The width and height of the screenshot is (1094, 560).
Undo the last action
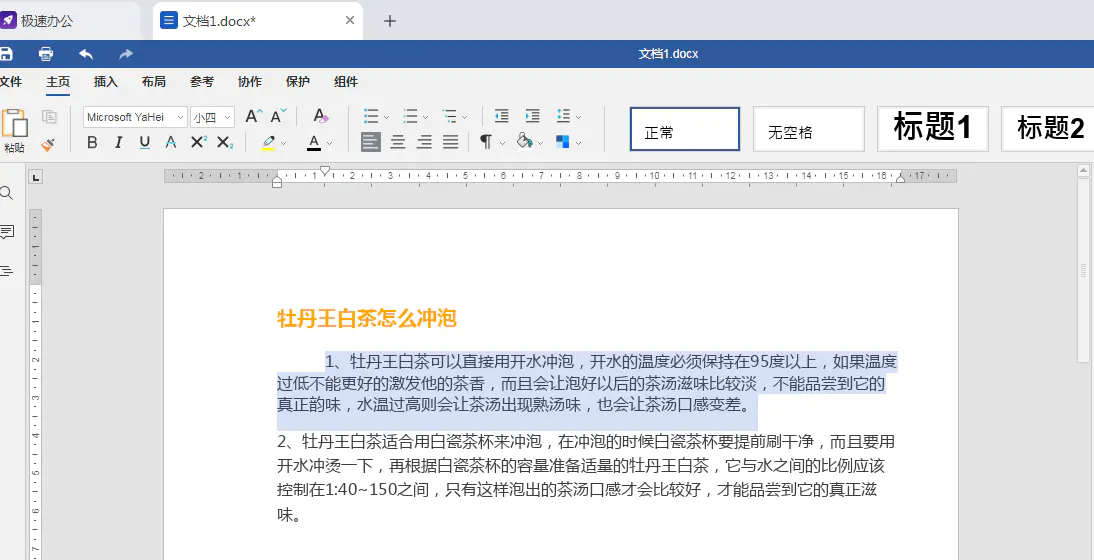coord(86,54)
